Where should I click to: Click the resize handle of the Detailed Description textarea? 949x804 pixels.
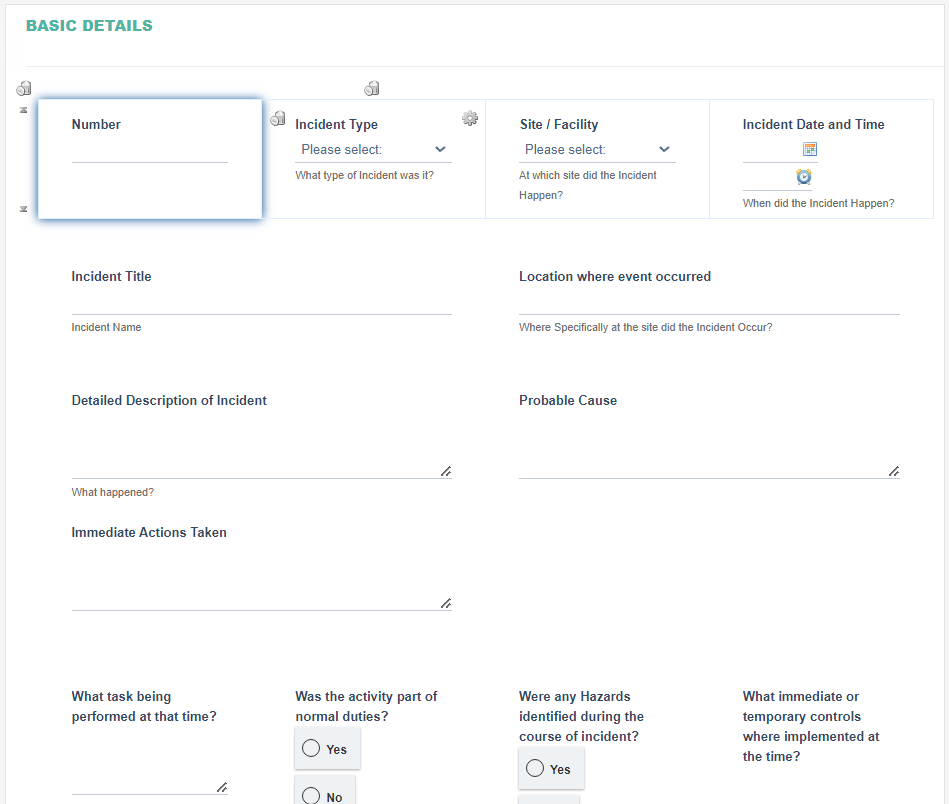[446, 471]
